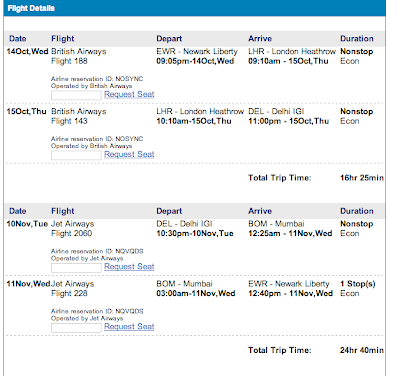This screenshot has width=400, height=376.
Task: Focus seat input field for Flight 2060
Action: [76, 268]
